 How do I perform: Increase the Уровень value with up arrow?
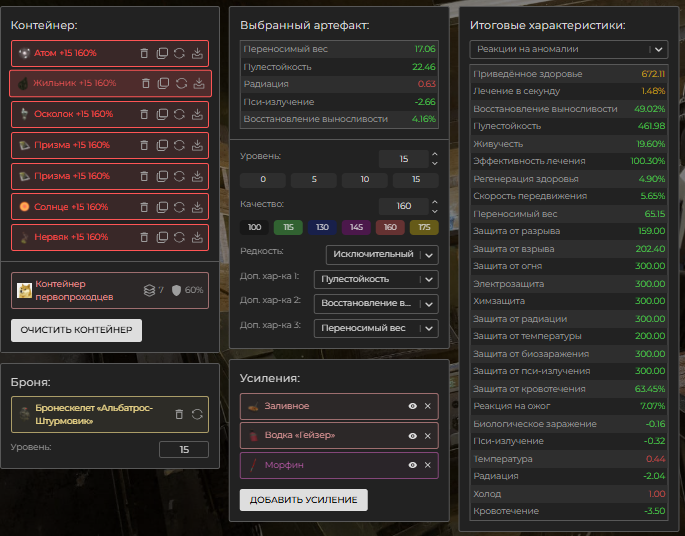point(435,155)
